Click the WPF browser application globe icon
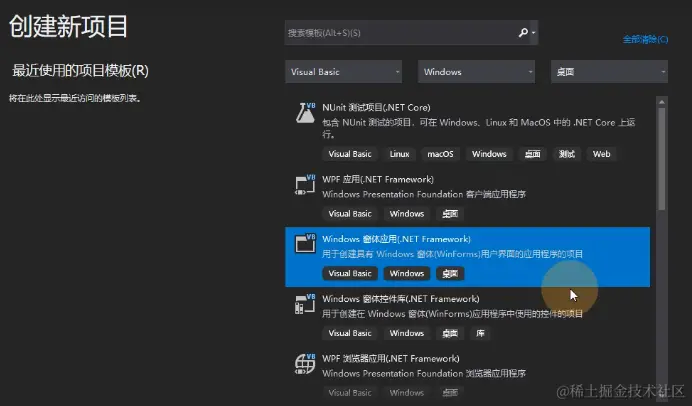The height and width of the screenshot is (406, 692). [x=305, y=364]
